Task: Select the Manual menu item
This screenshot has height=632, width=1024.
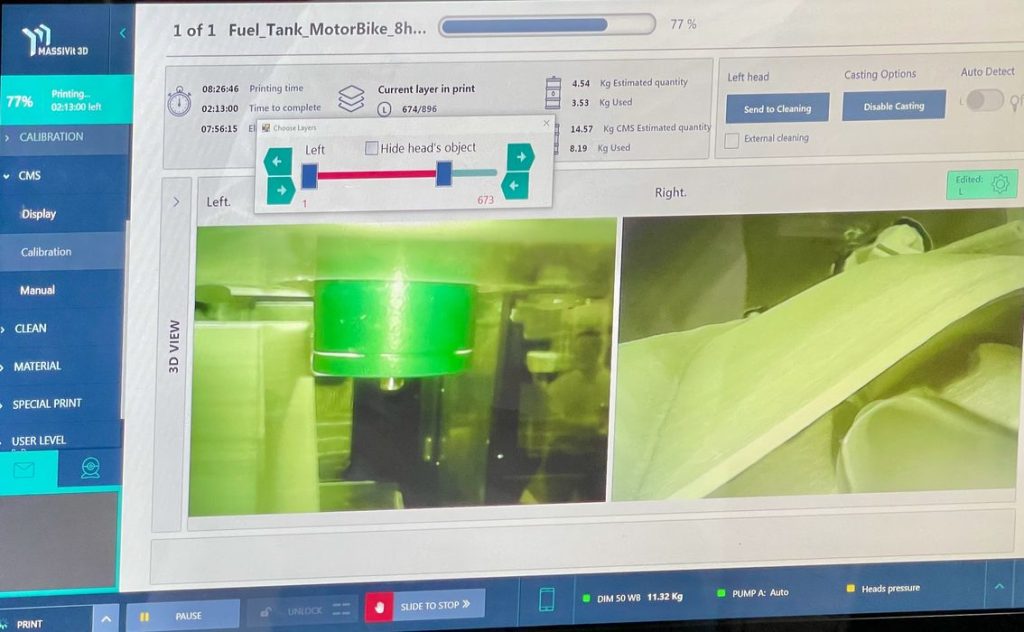Action: pyautogui.click(x=37, y=290)
